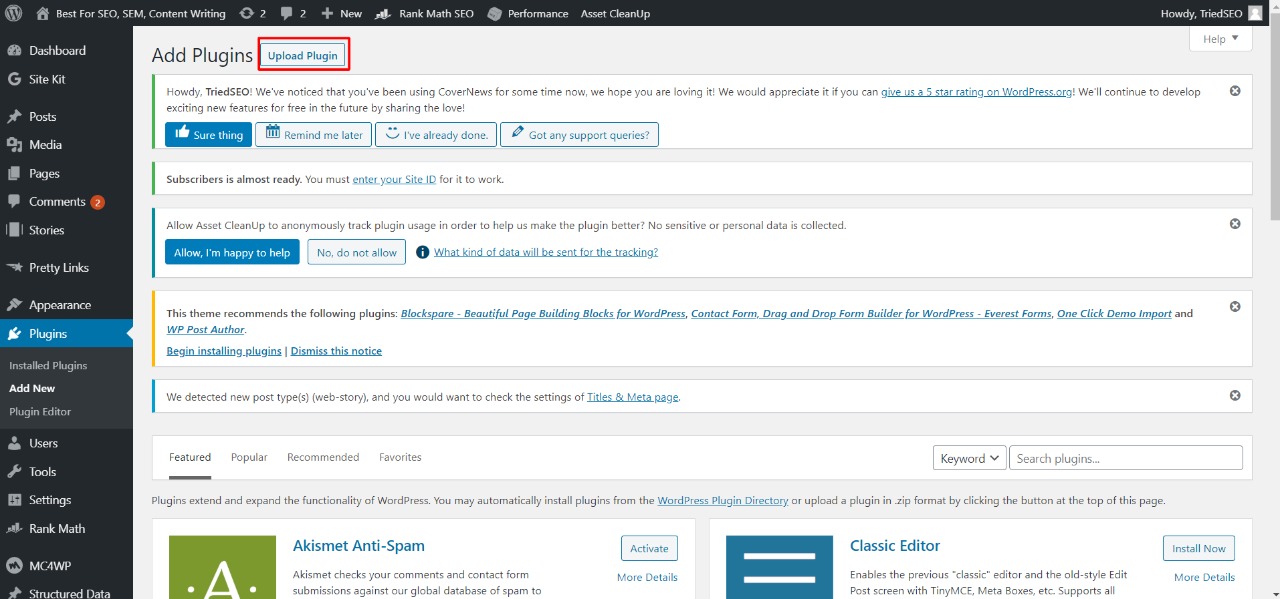Click the plus New icon in admin bar
1280x599 pixels.
coord(328,14)
